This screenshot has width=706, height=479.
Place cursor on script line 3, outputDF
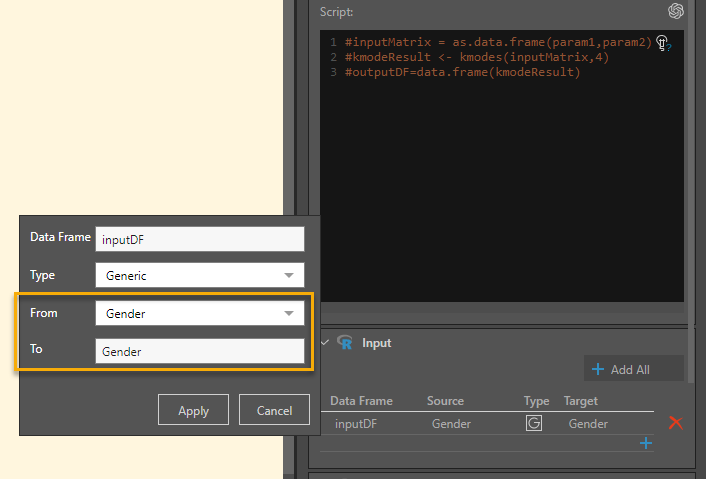[x=462, y=72]
